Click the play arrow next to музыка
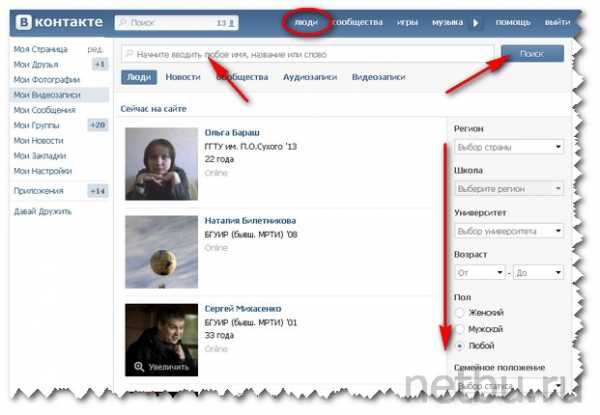The height and width of the screenshot is (415, 600). pos(476,23)
